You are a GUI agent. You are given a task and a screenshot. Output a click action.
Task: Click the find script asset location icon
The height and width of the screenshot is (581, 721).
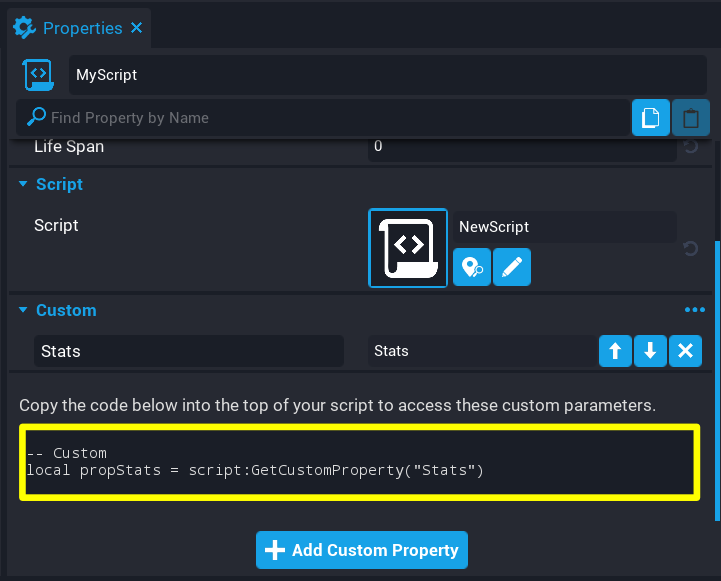point(472,267)
